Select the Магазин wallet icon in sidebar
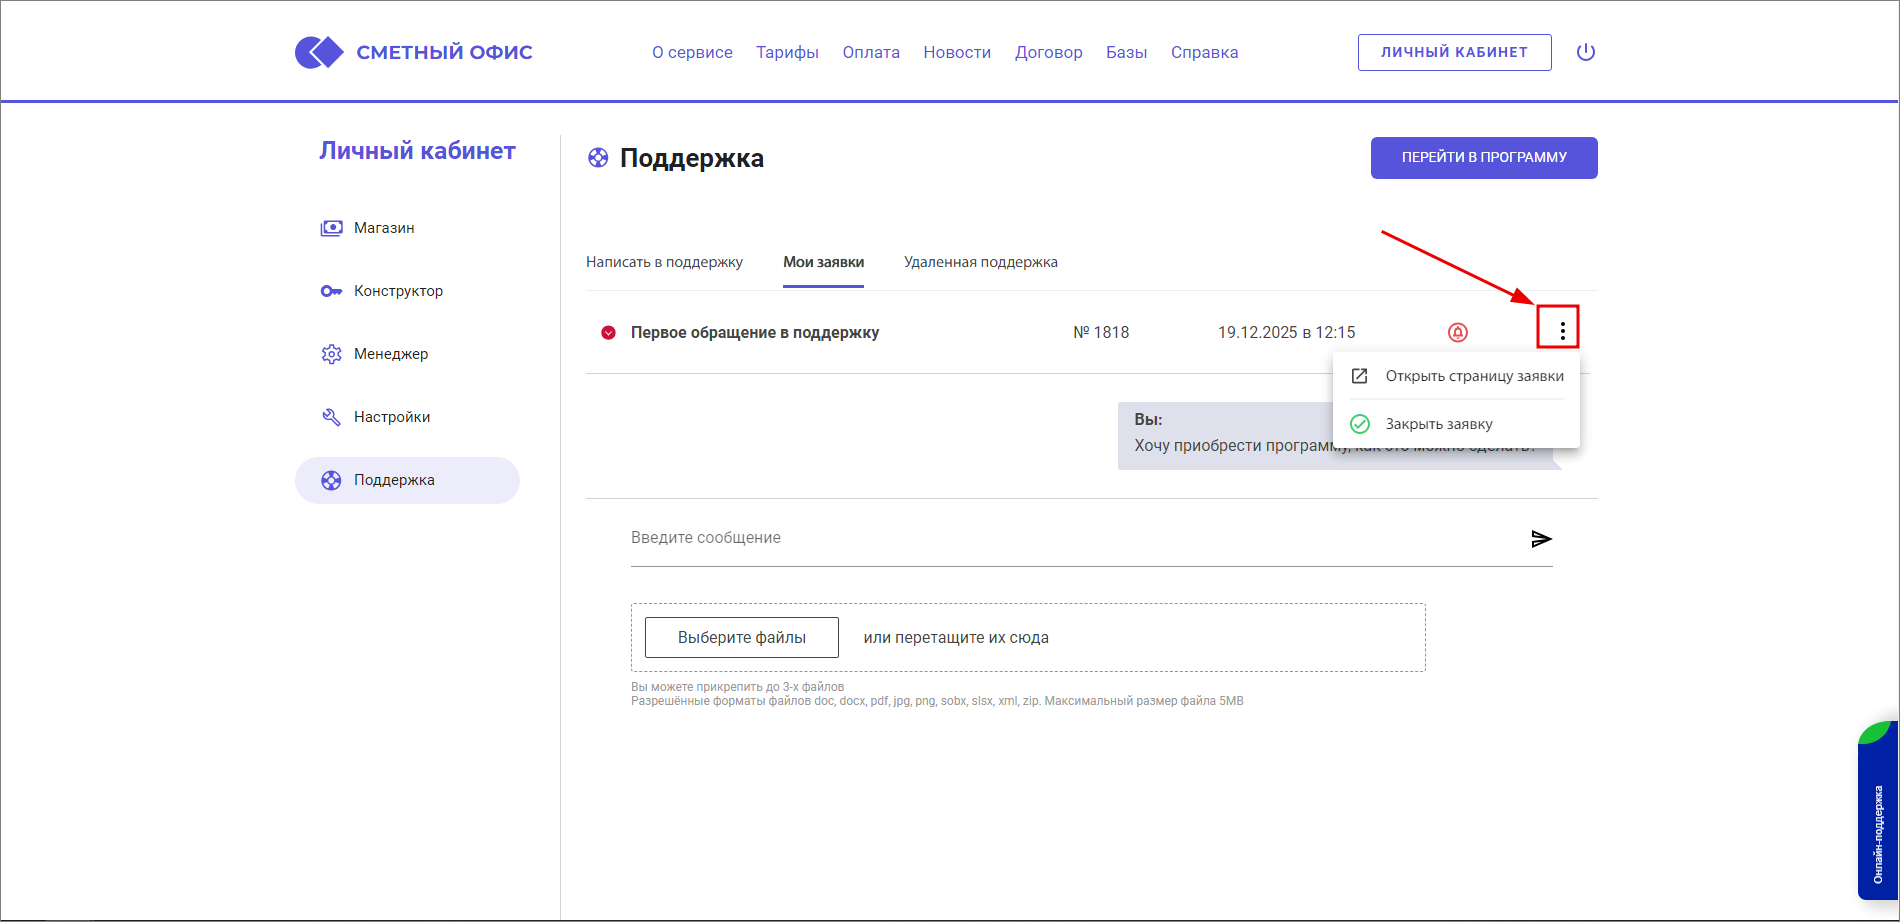The image size is (1900, 922). coord(331,227)
